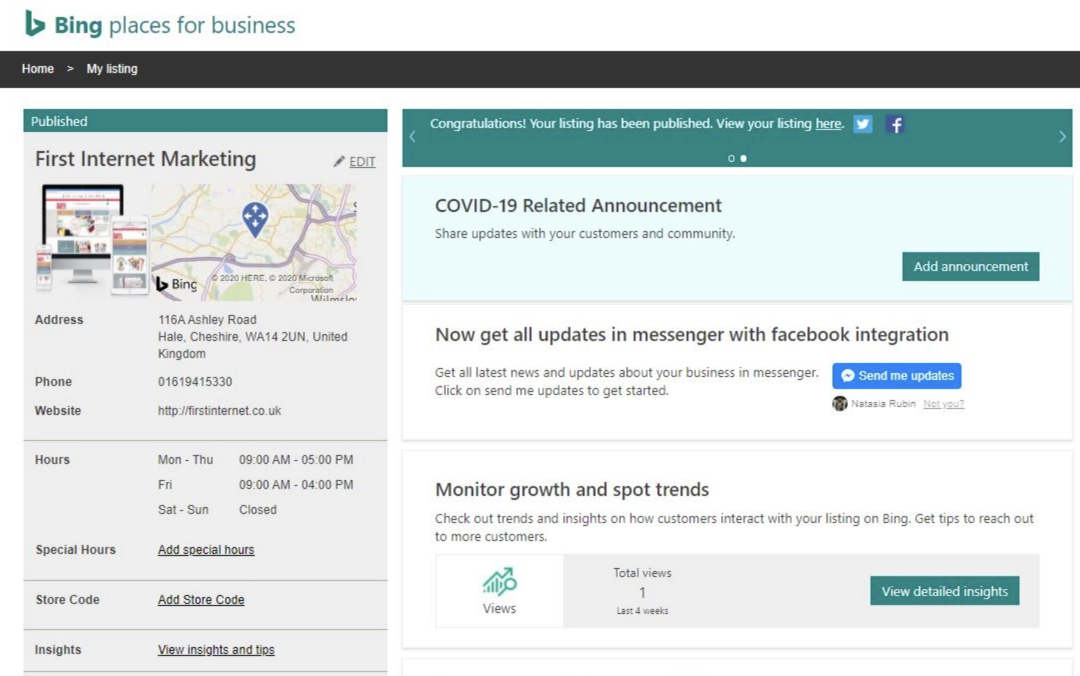Click the '116A Ashley Road' address line
This screenshot has height=676, width=1080.
click(x=207, y=320)
